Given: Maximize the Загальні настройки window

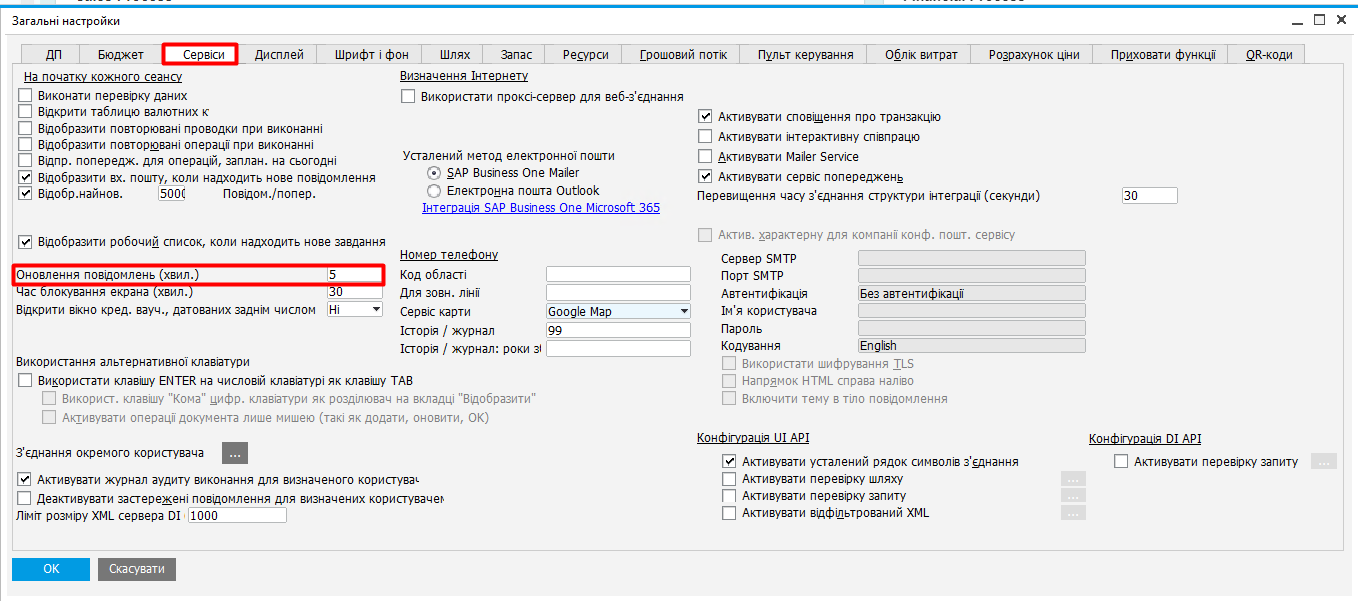Looking at the screenshot, I should [1319, 19].
